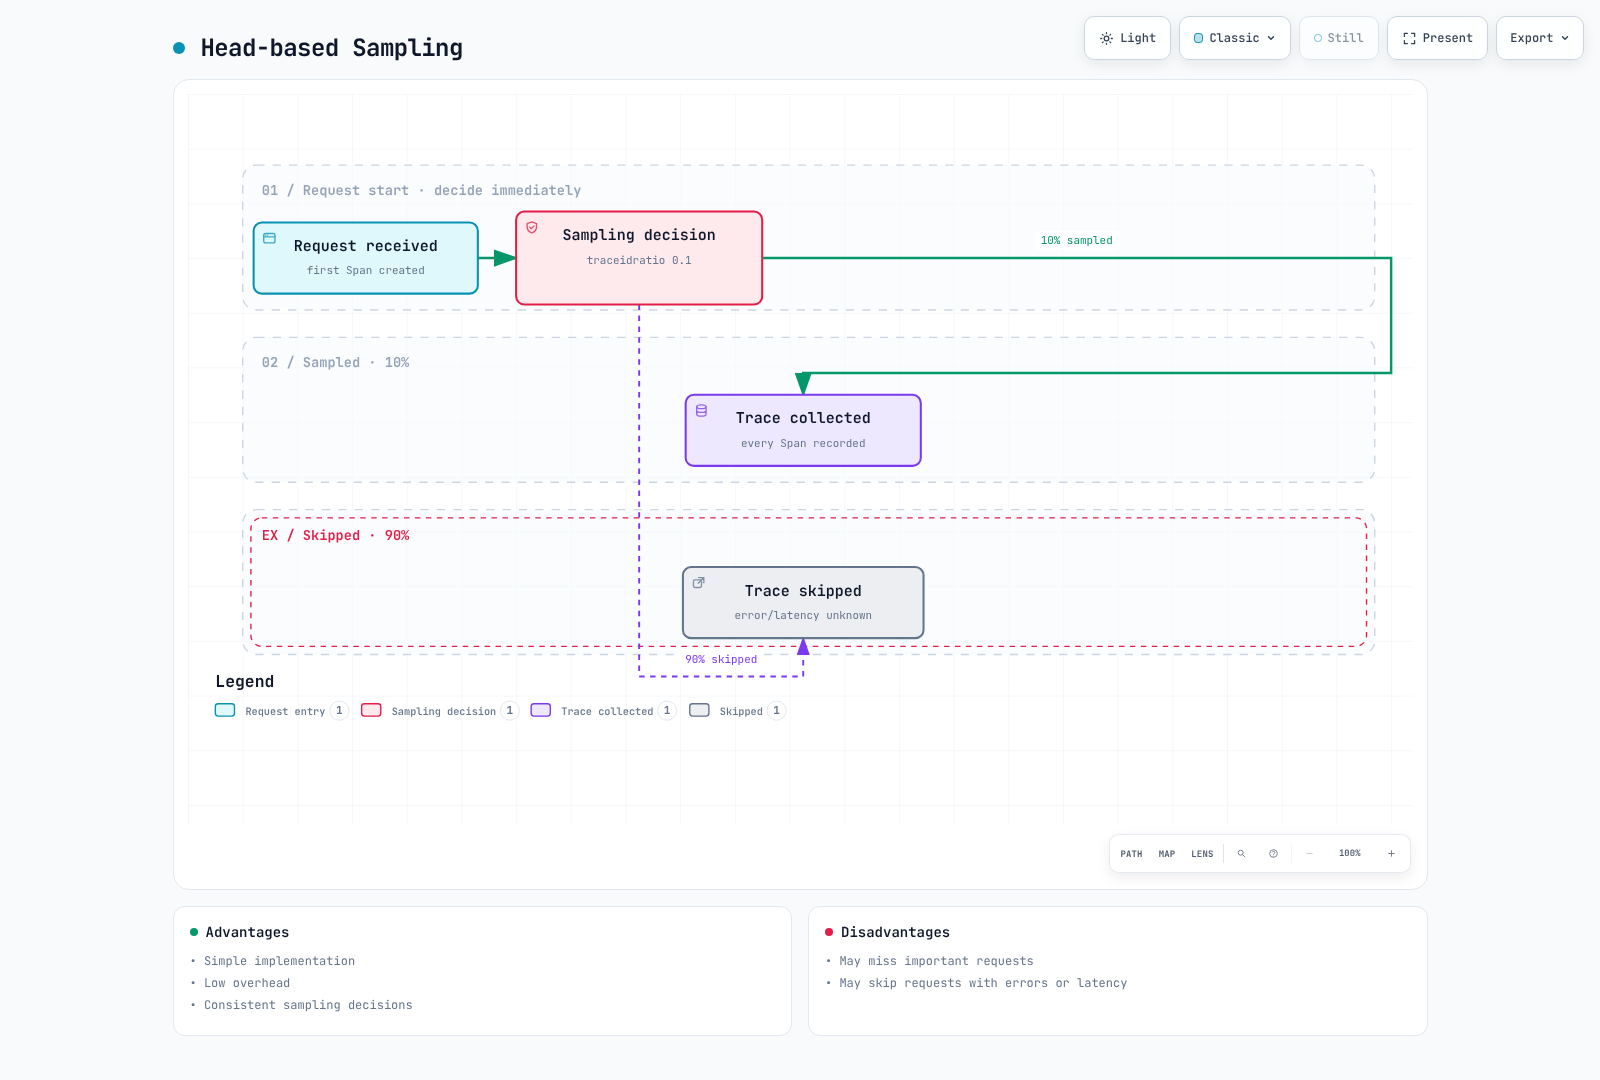Select the PATH view tab
The height and width of the screenshot is (1080, 1600).
1131,854
